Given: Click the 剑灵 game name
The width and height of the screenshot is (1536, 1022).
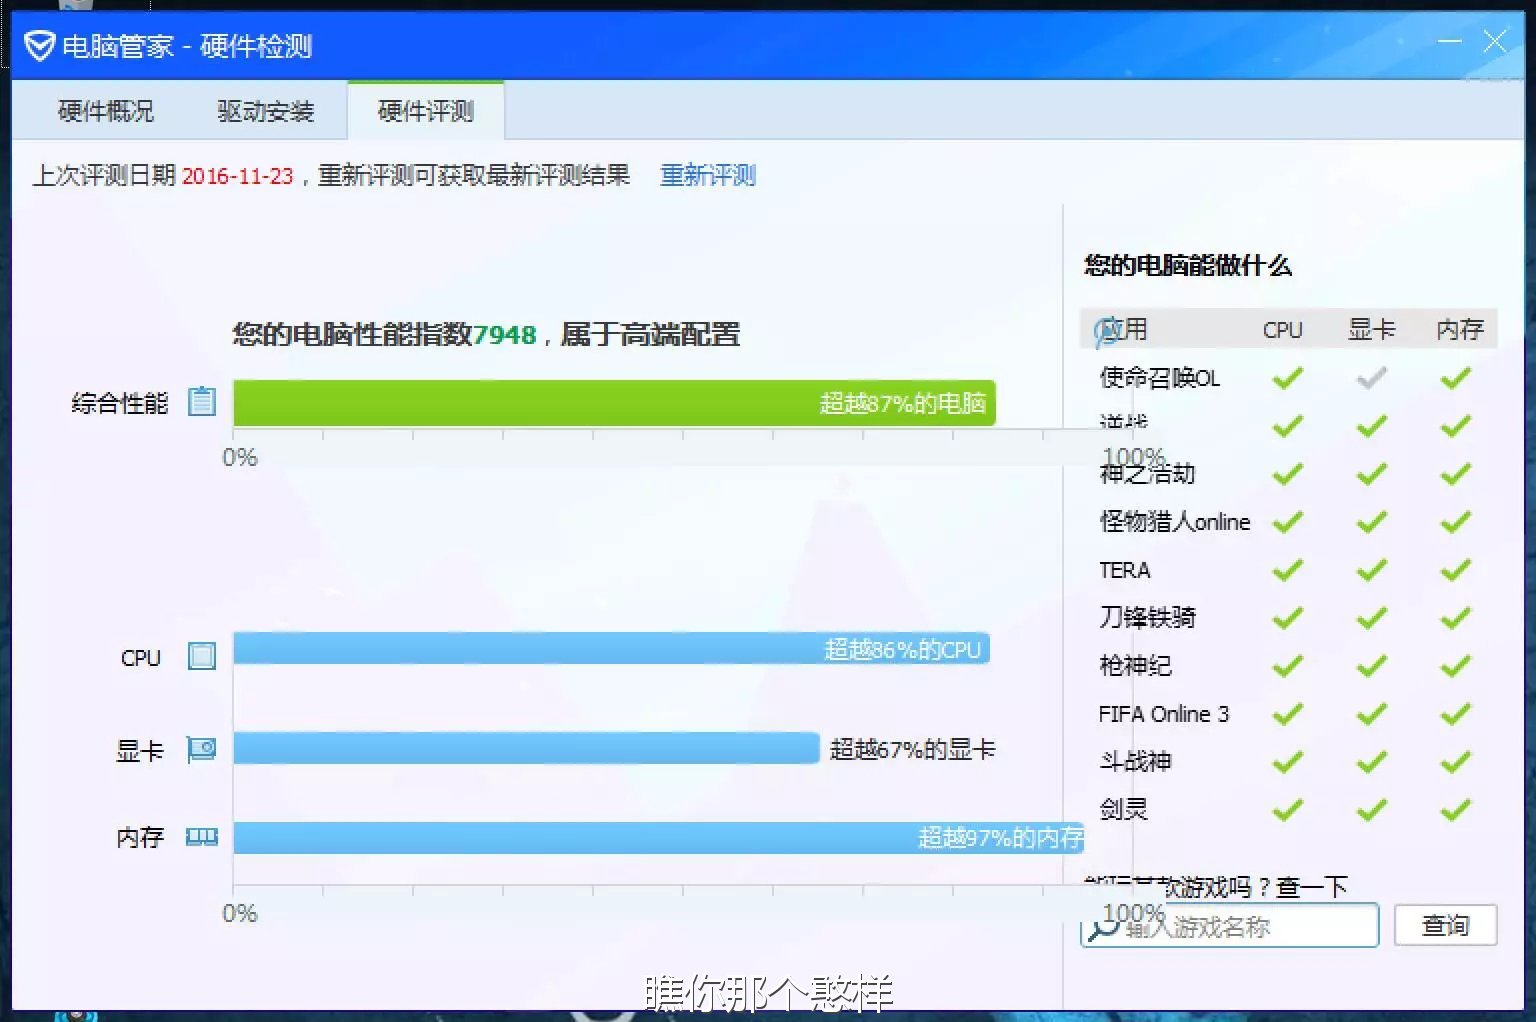Looking at the screenshot, I should point(1124,810).
